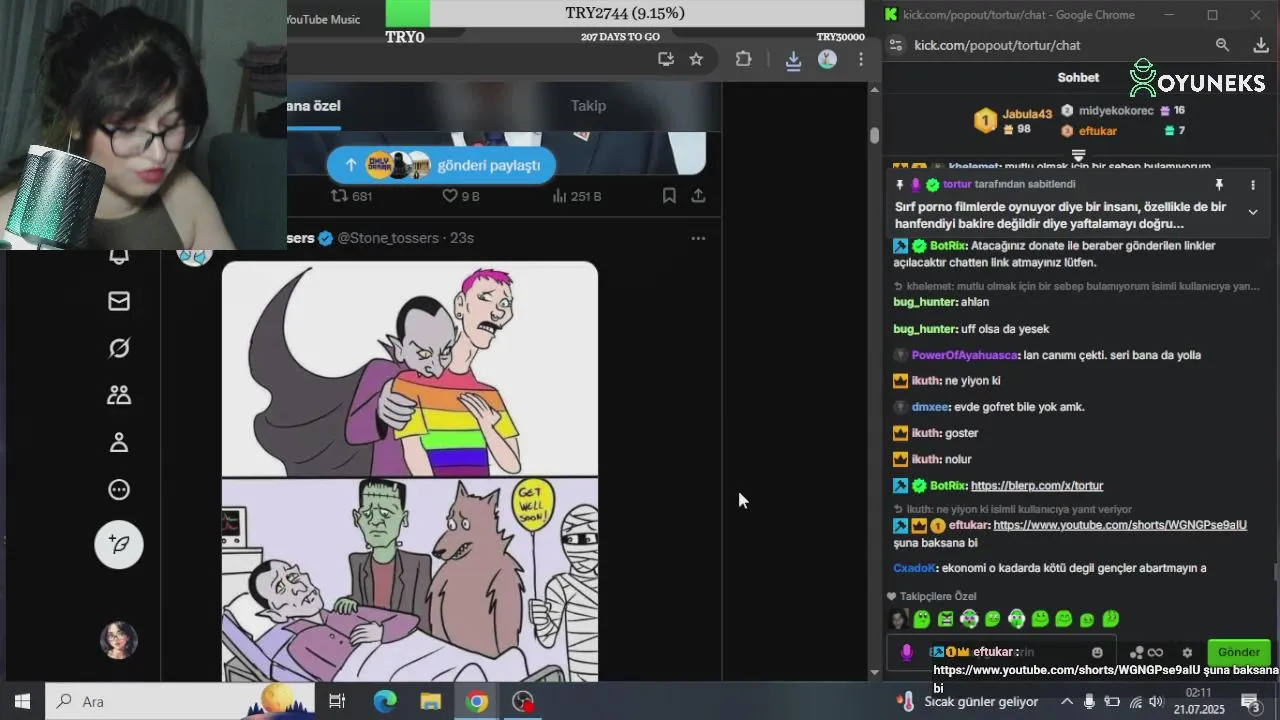
Task: Open volume control in system tray
Action: [x=1156, y=701]
